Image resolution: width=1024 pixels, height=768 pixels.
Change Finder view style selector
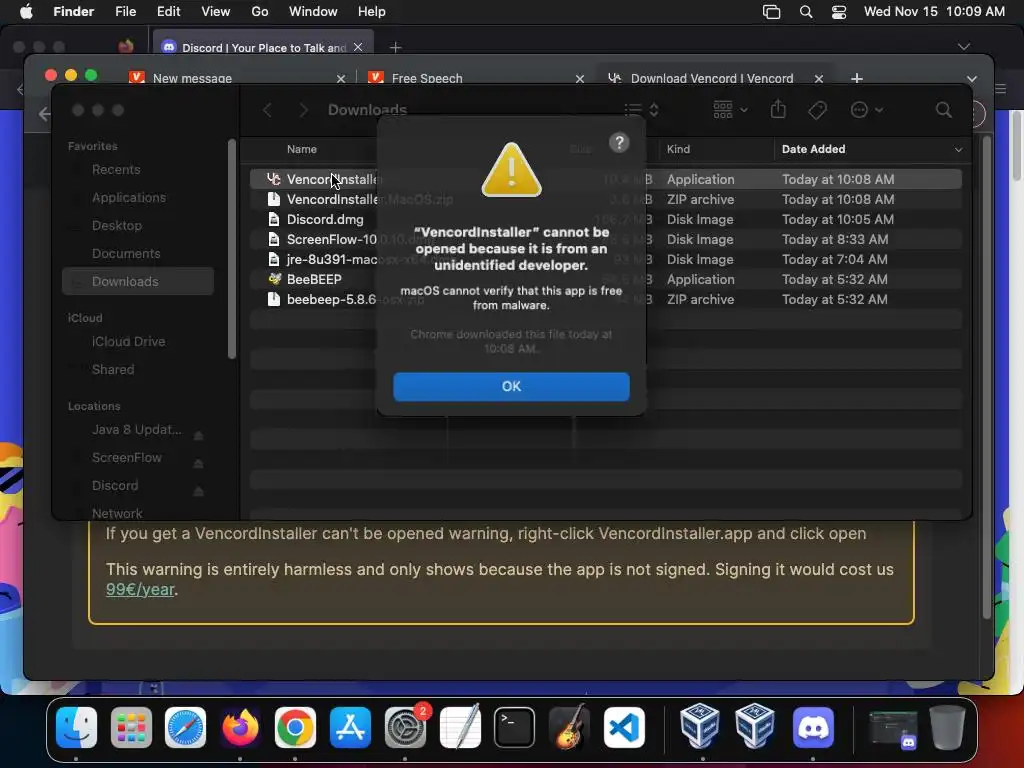click(641, 110)
